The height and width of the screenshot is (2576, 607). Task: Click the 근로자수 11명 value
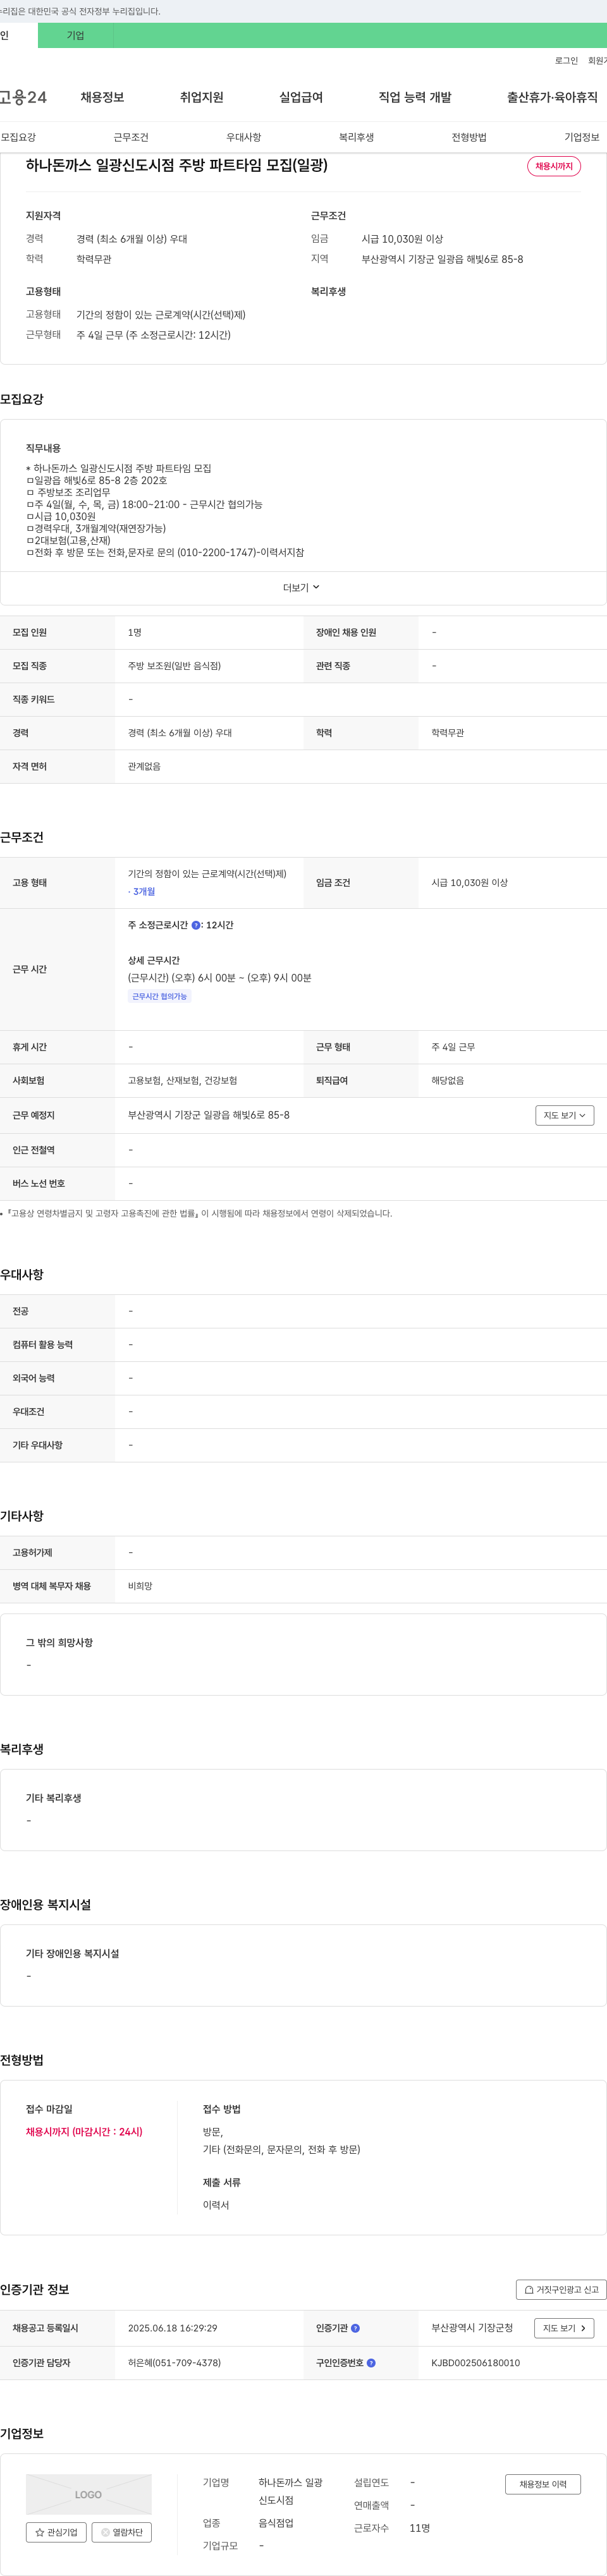point(420,2528)
